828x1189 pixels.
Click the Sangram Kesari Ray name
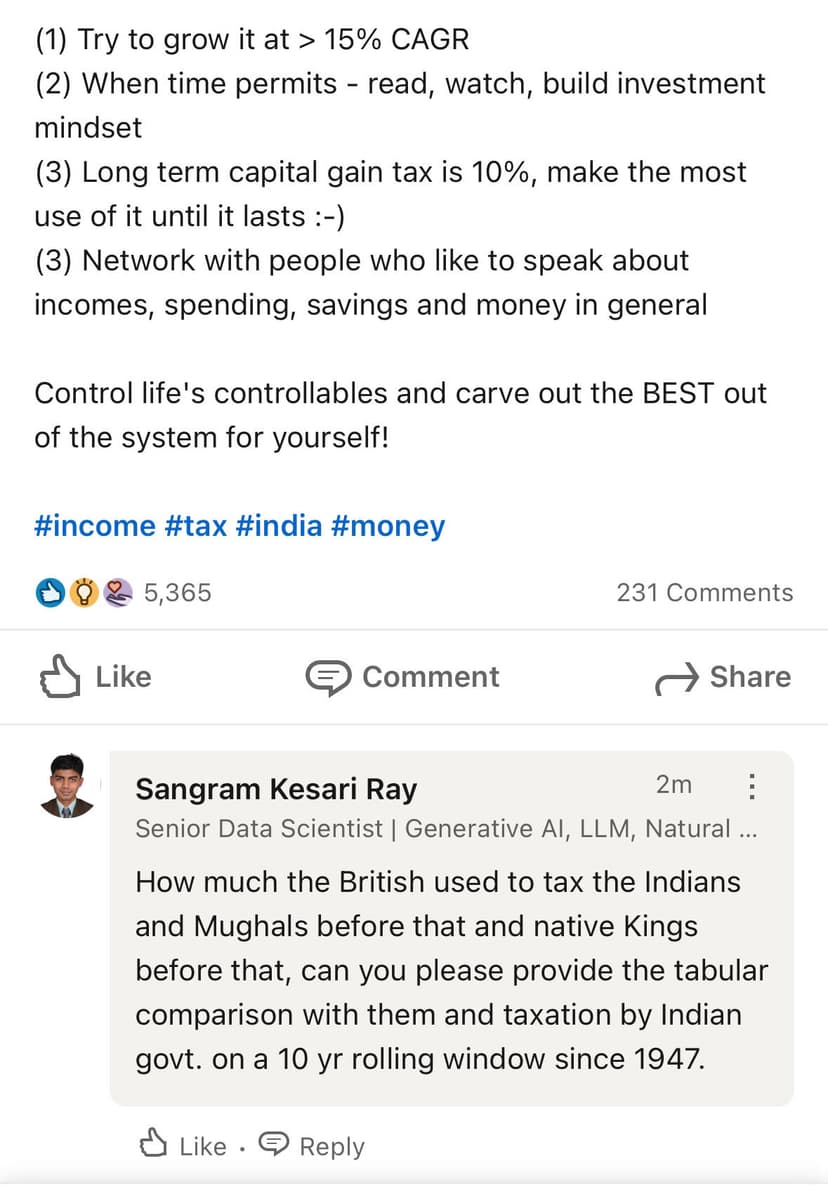pos(276,789)
